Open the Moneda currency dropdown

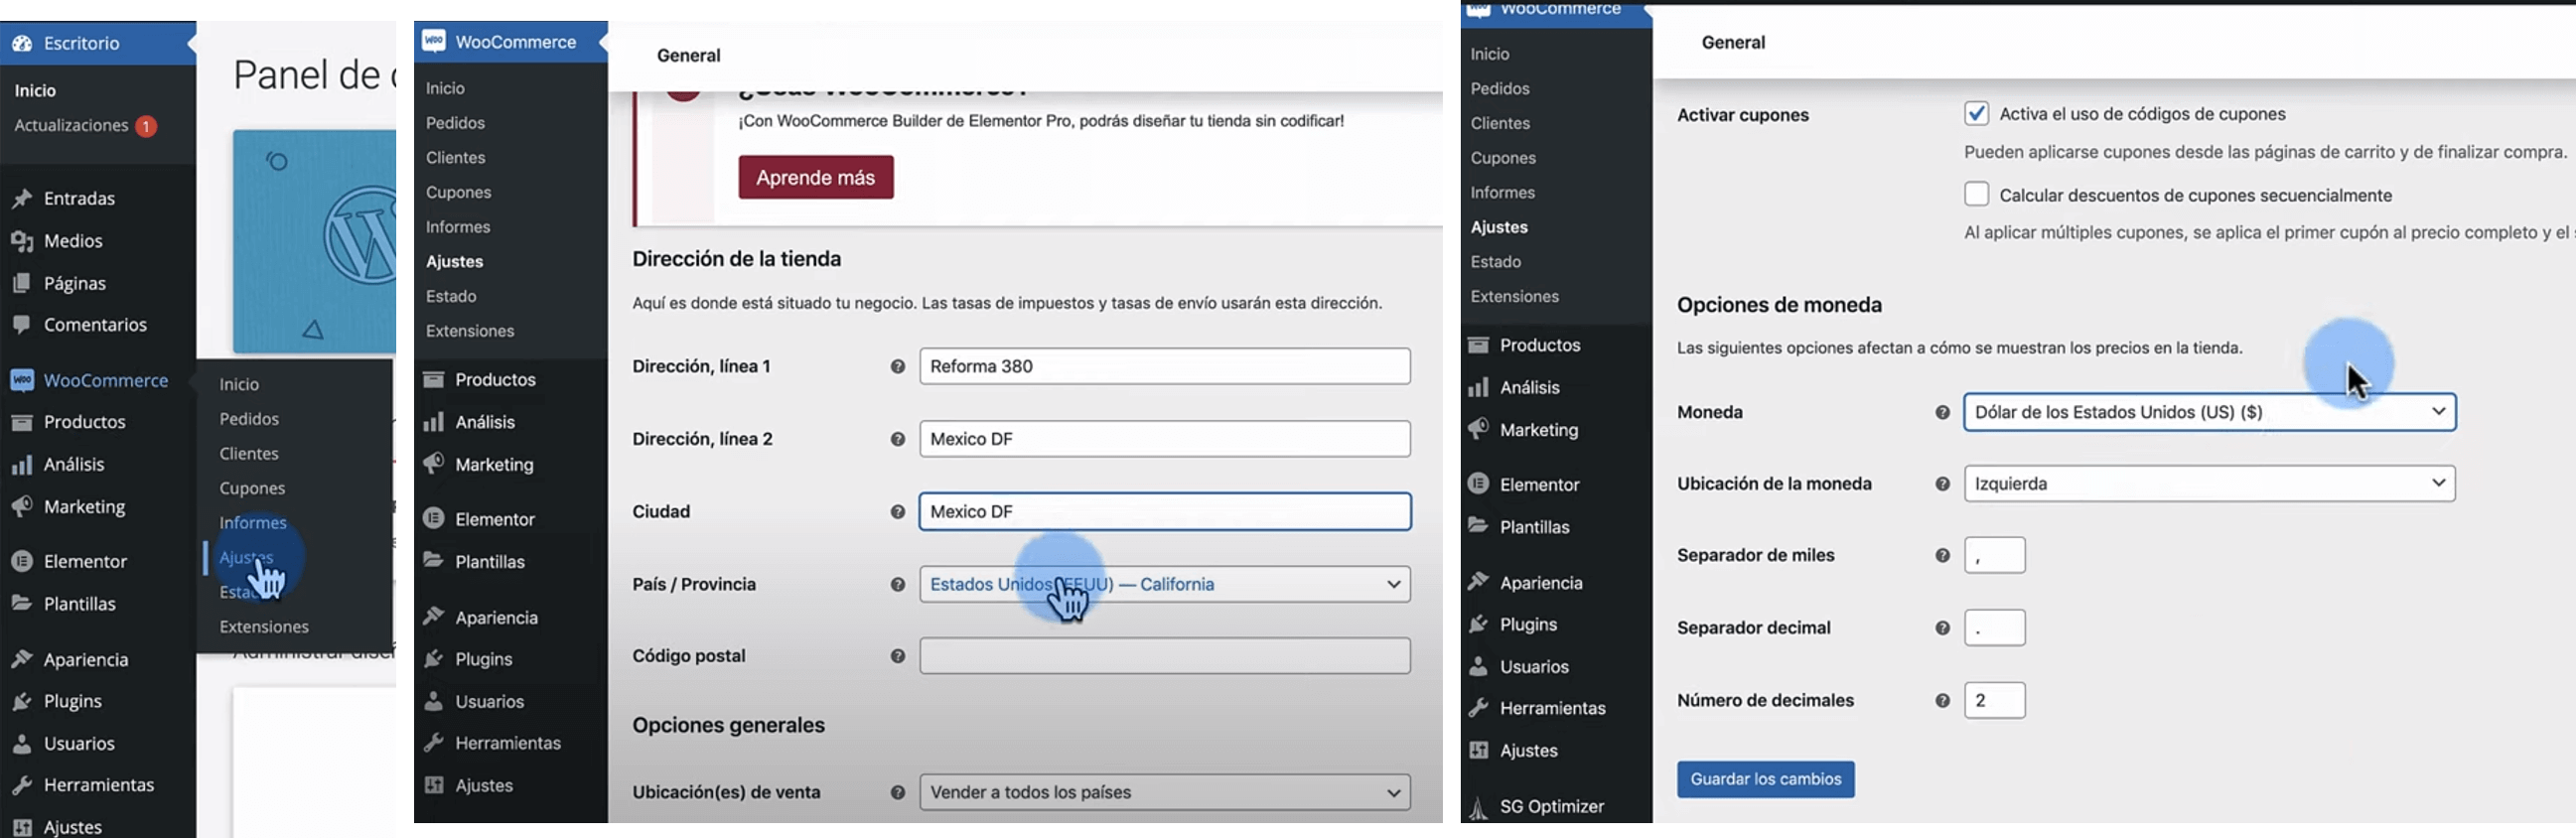[x=2209, y=412]
